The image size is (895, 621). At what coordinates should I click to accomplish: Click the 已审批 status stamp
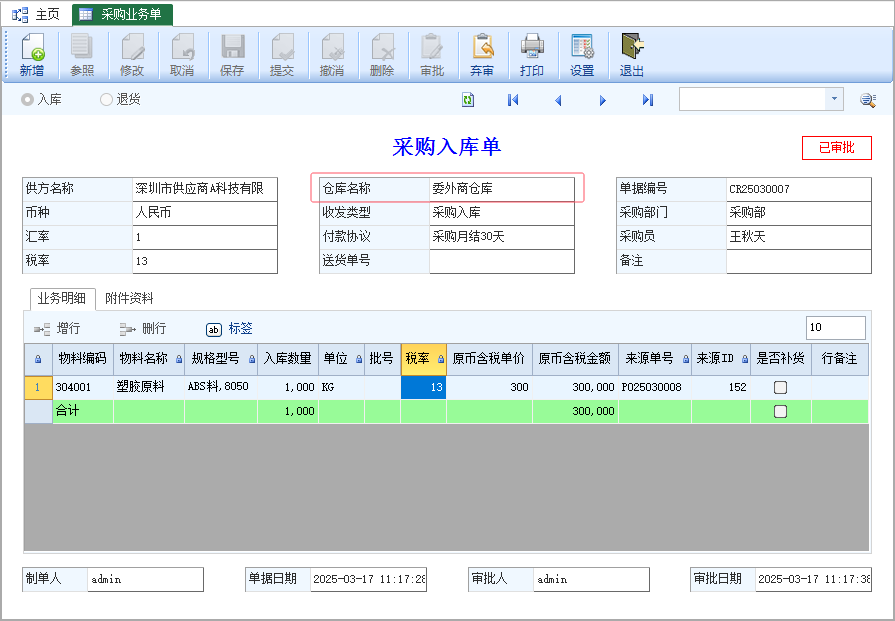837,148
